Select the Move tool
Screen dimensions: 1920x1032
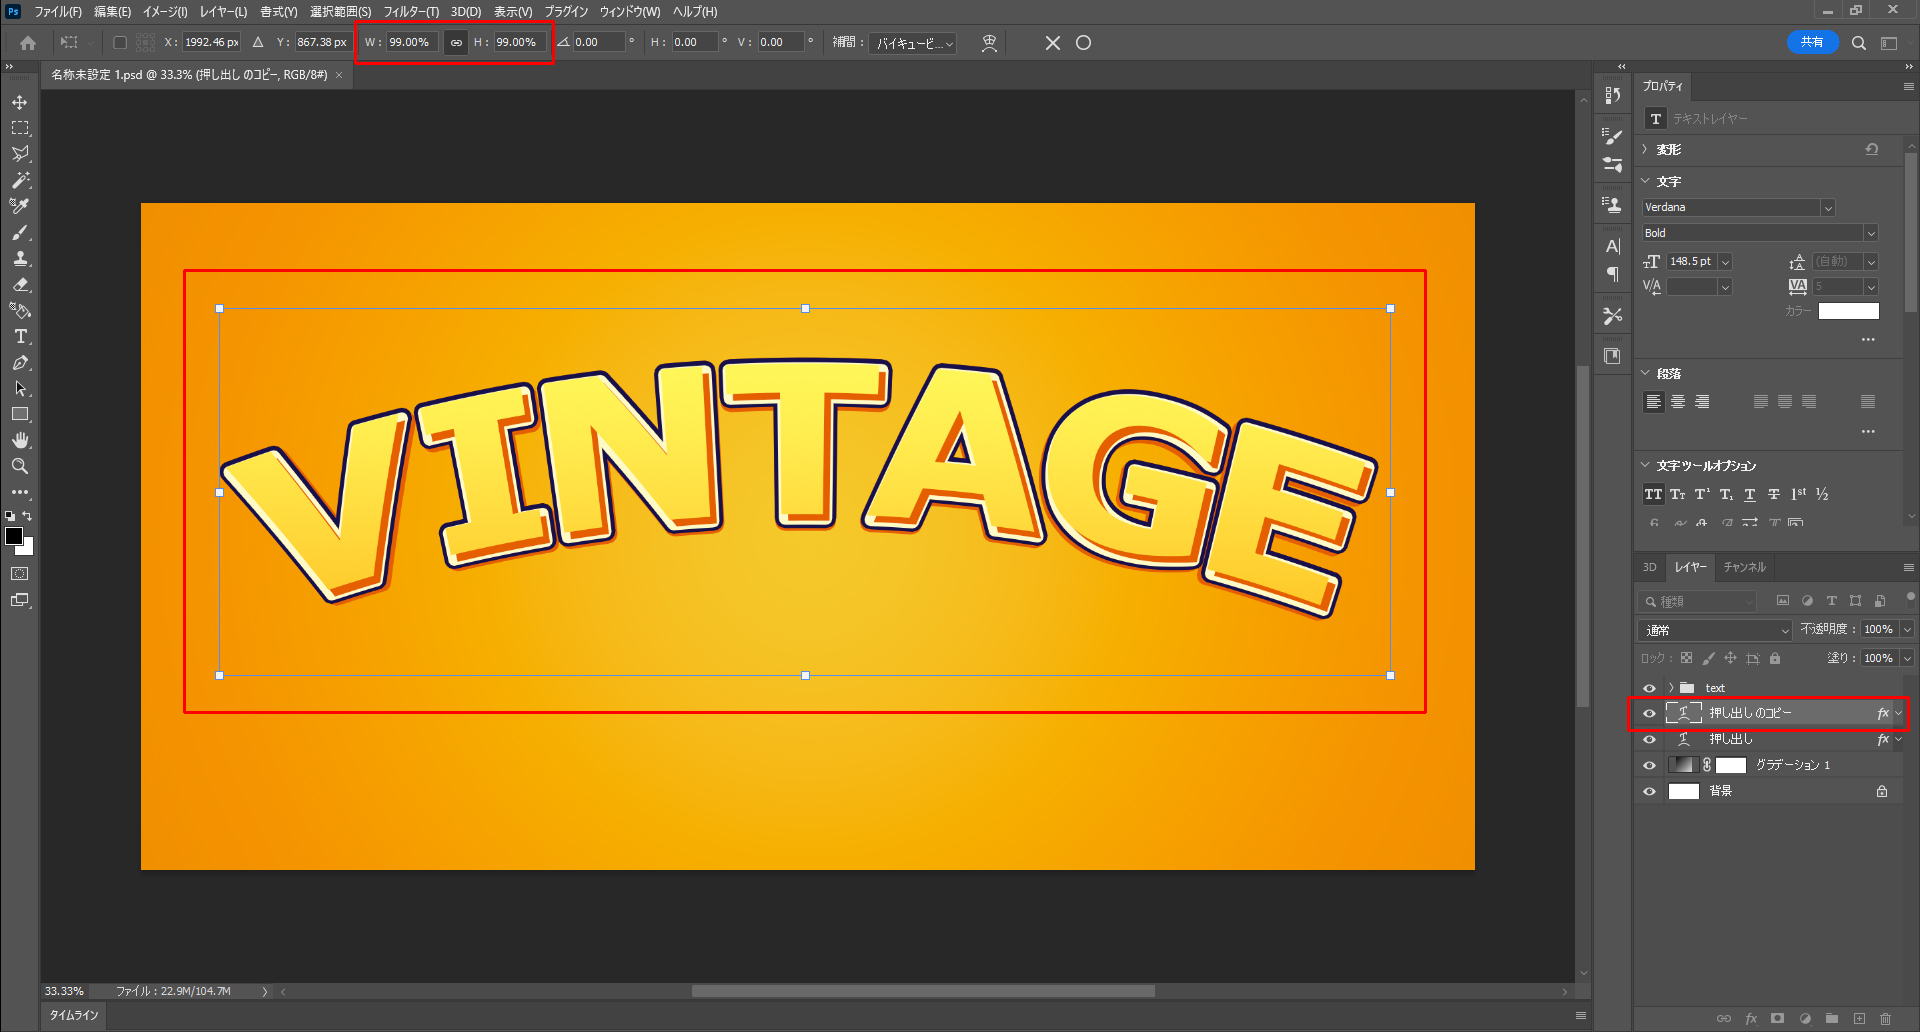click(20, 103)
